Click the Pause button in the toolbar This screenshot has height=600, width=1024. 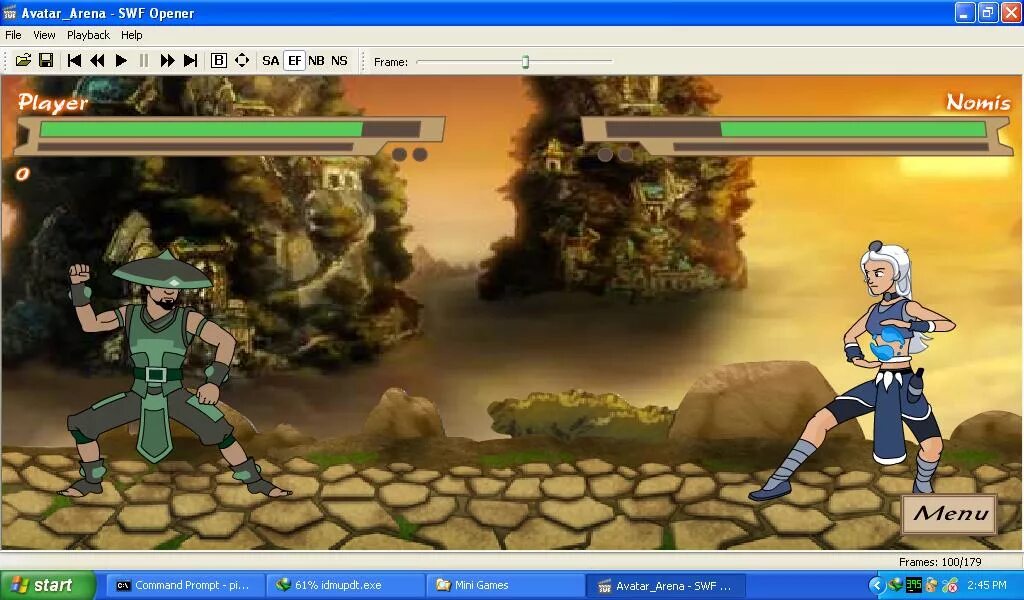coord(144,61)
